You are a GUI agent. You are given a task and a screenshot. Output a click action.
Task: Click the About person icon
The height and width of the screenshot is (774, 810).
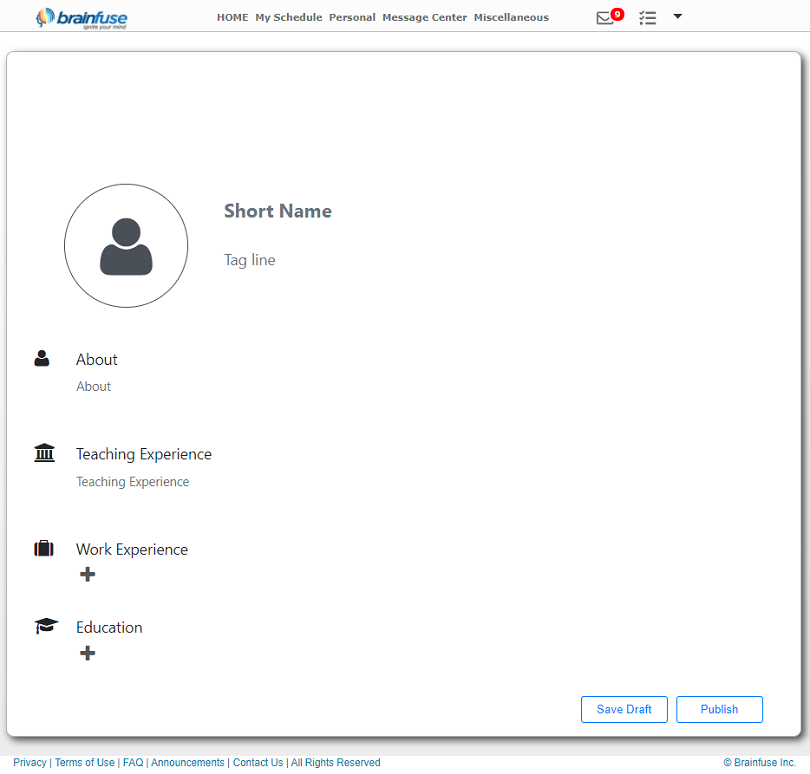point(42,359)
